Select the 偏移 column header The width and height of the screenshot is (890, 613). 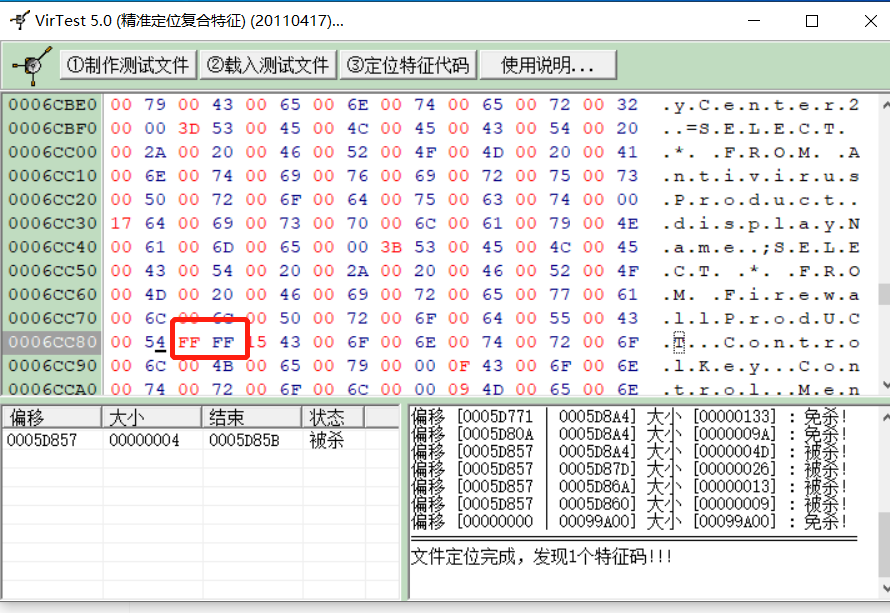pos(52,418)
